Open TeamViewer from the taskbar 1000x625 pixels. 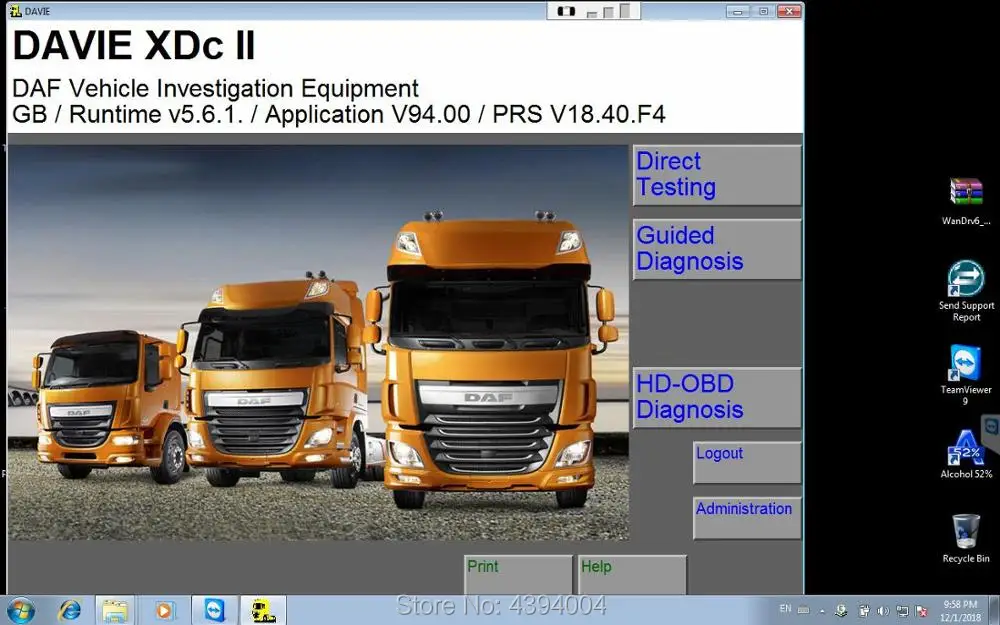[x=215, y=610]
